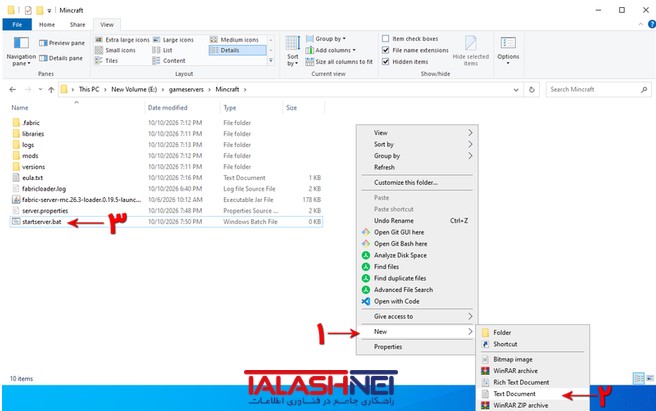Expand the layout gallery more arrow
The height and width of the screenshot is (411, 656).
point(271,61)
